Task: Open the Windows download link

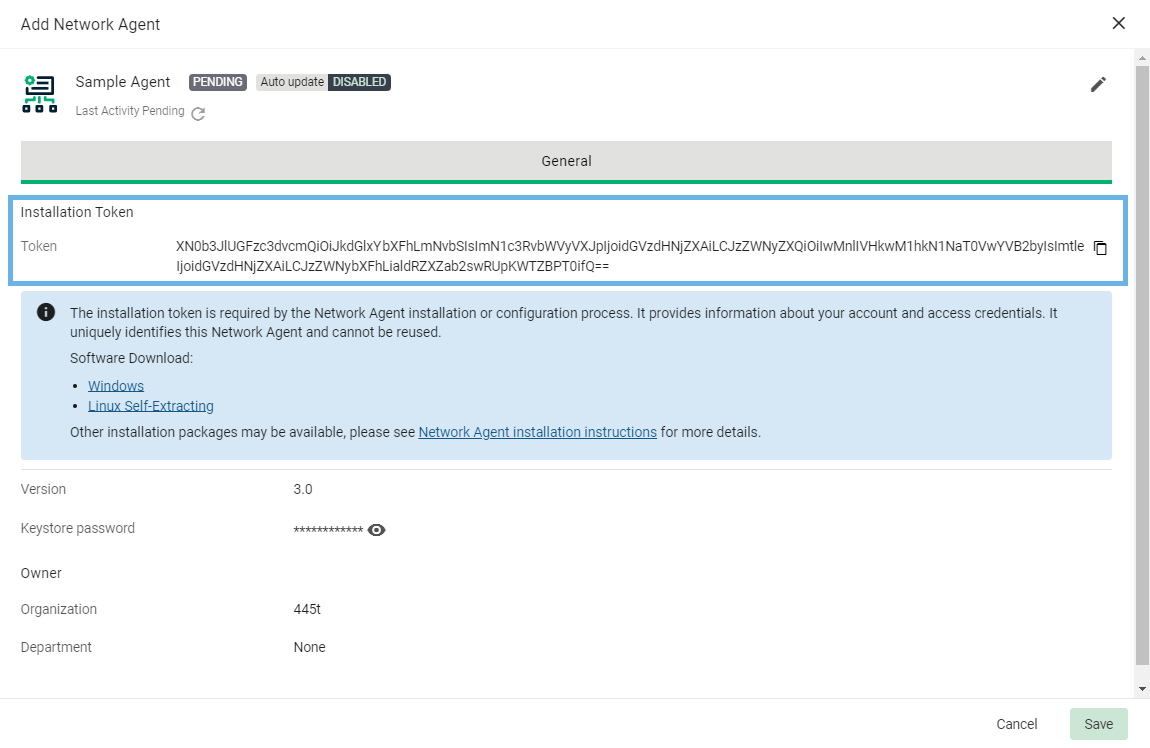Action: click(116, 386)
